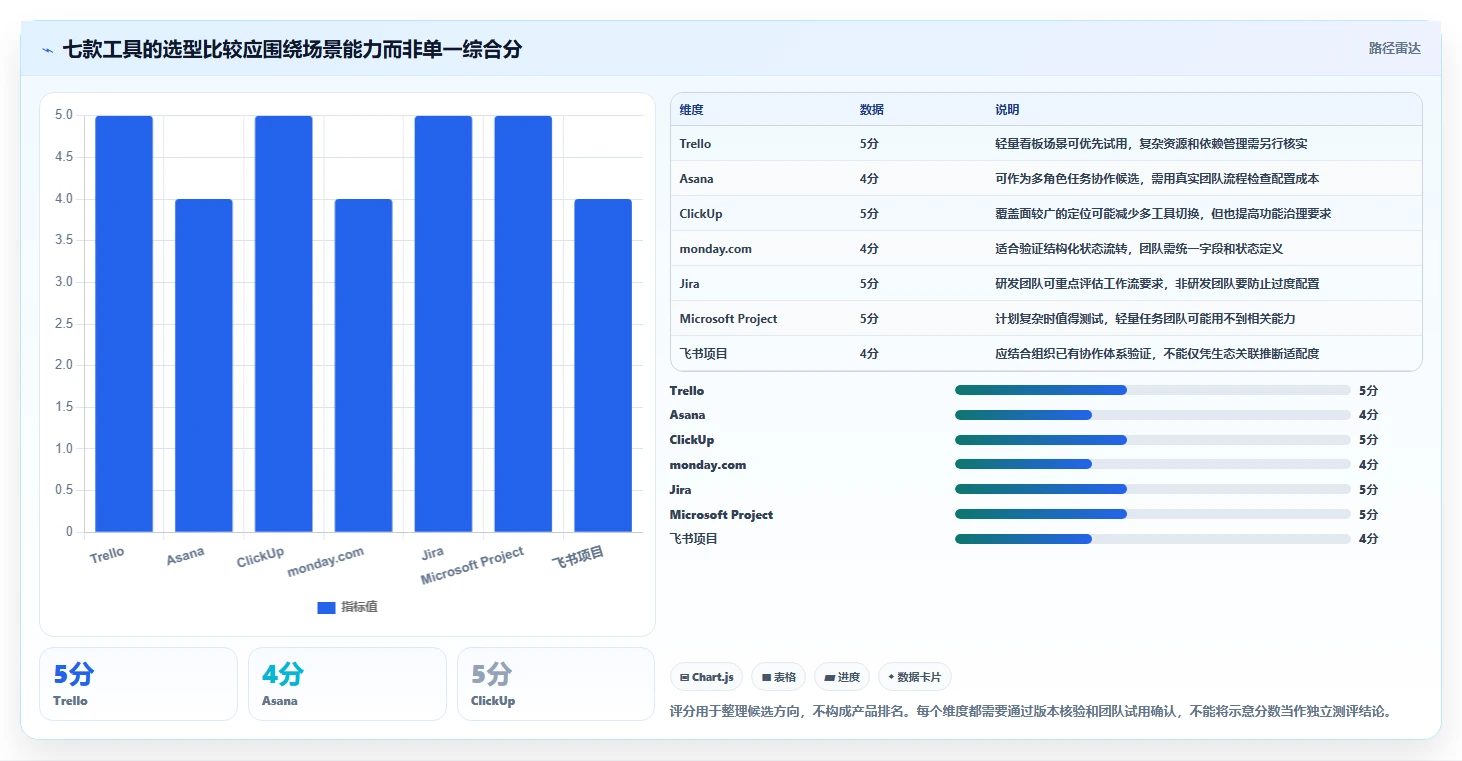The image size is (1462, 761).
Task: Click the ClickUp label in the progress list
Action: (x=692, y=440)
